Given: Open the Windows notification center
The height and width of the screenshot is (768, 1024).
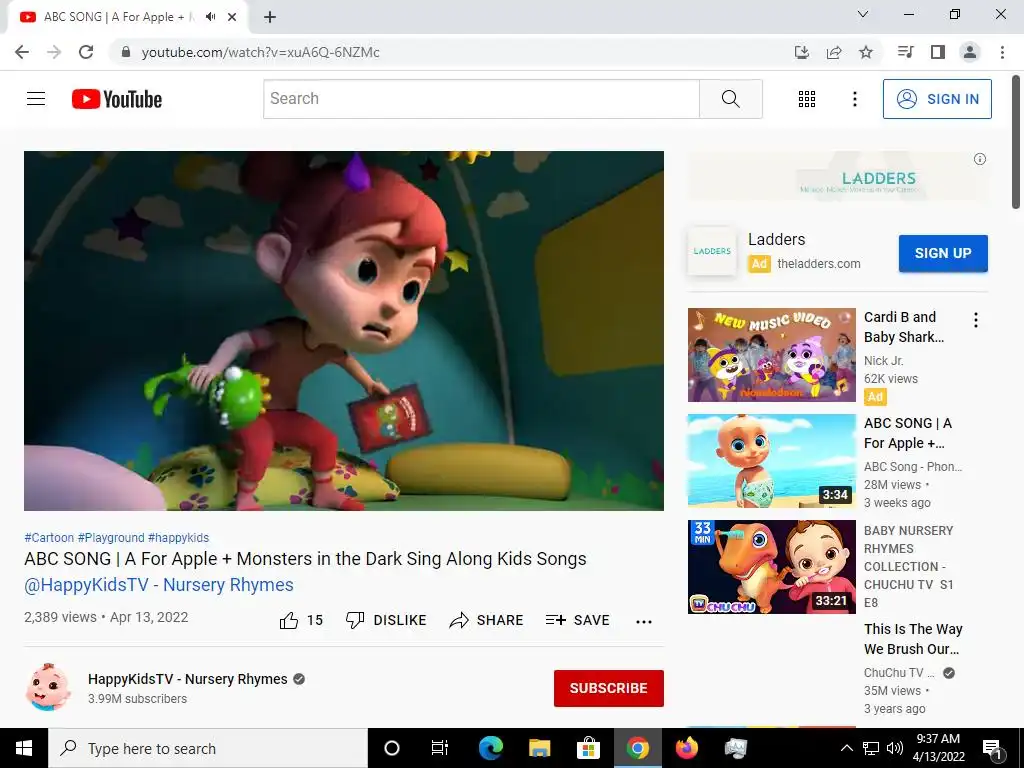Looking at the screenshot, I should [x=993, y=749].
